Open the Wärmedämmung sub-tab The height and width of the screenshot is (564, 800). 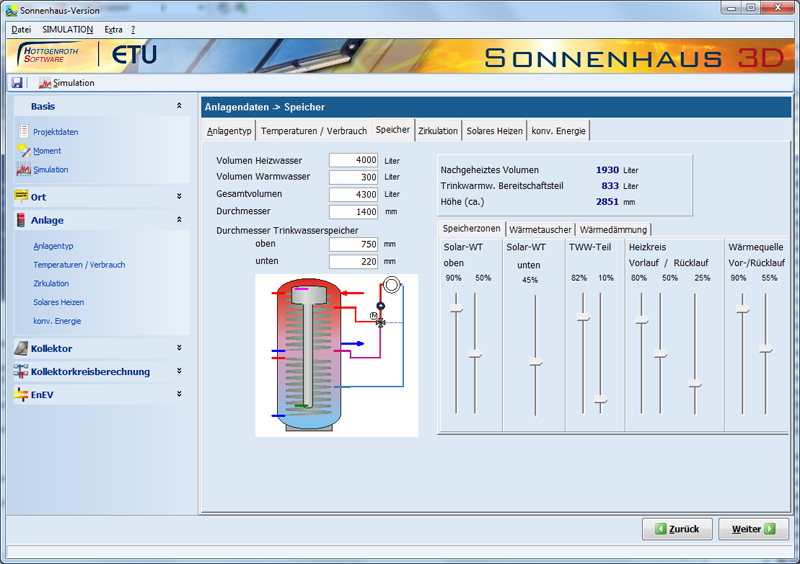tap(613, 230)
